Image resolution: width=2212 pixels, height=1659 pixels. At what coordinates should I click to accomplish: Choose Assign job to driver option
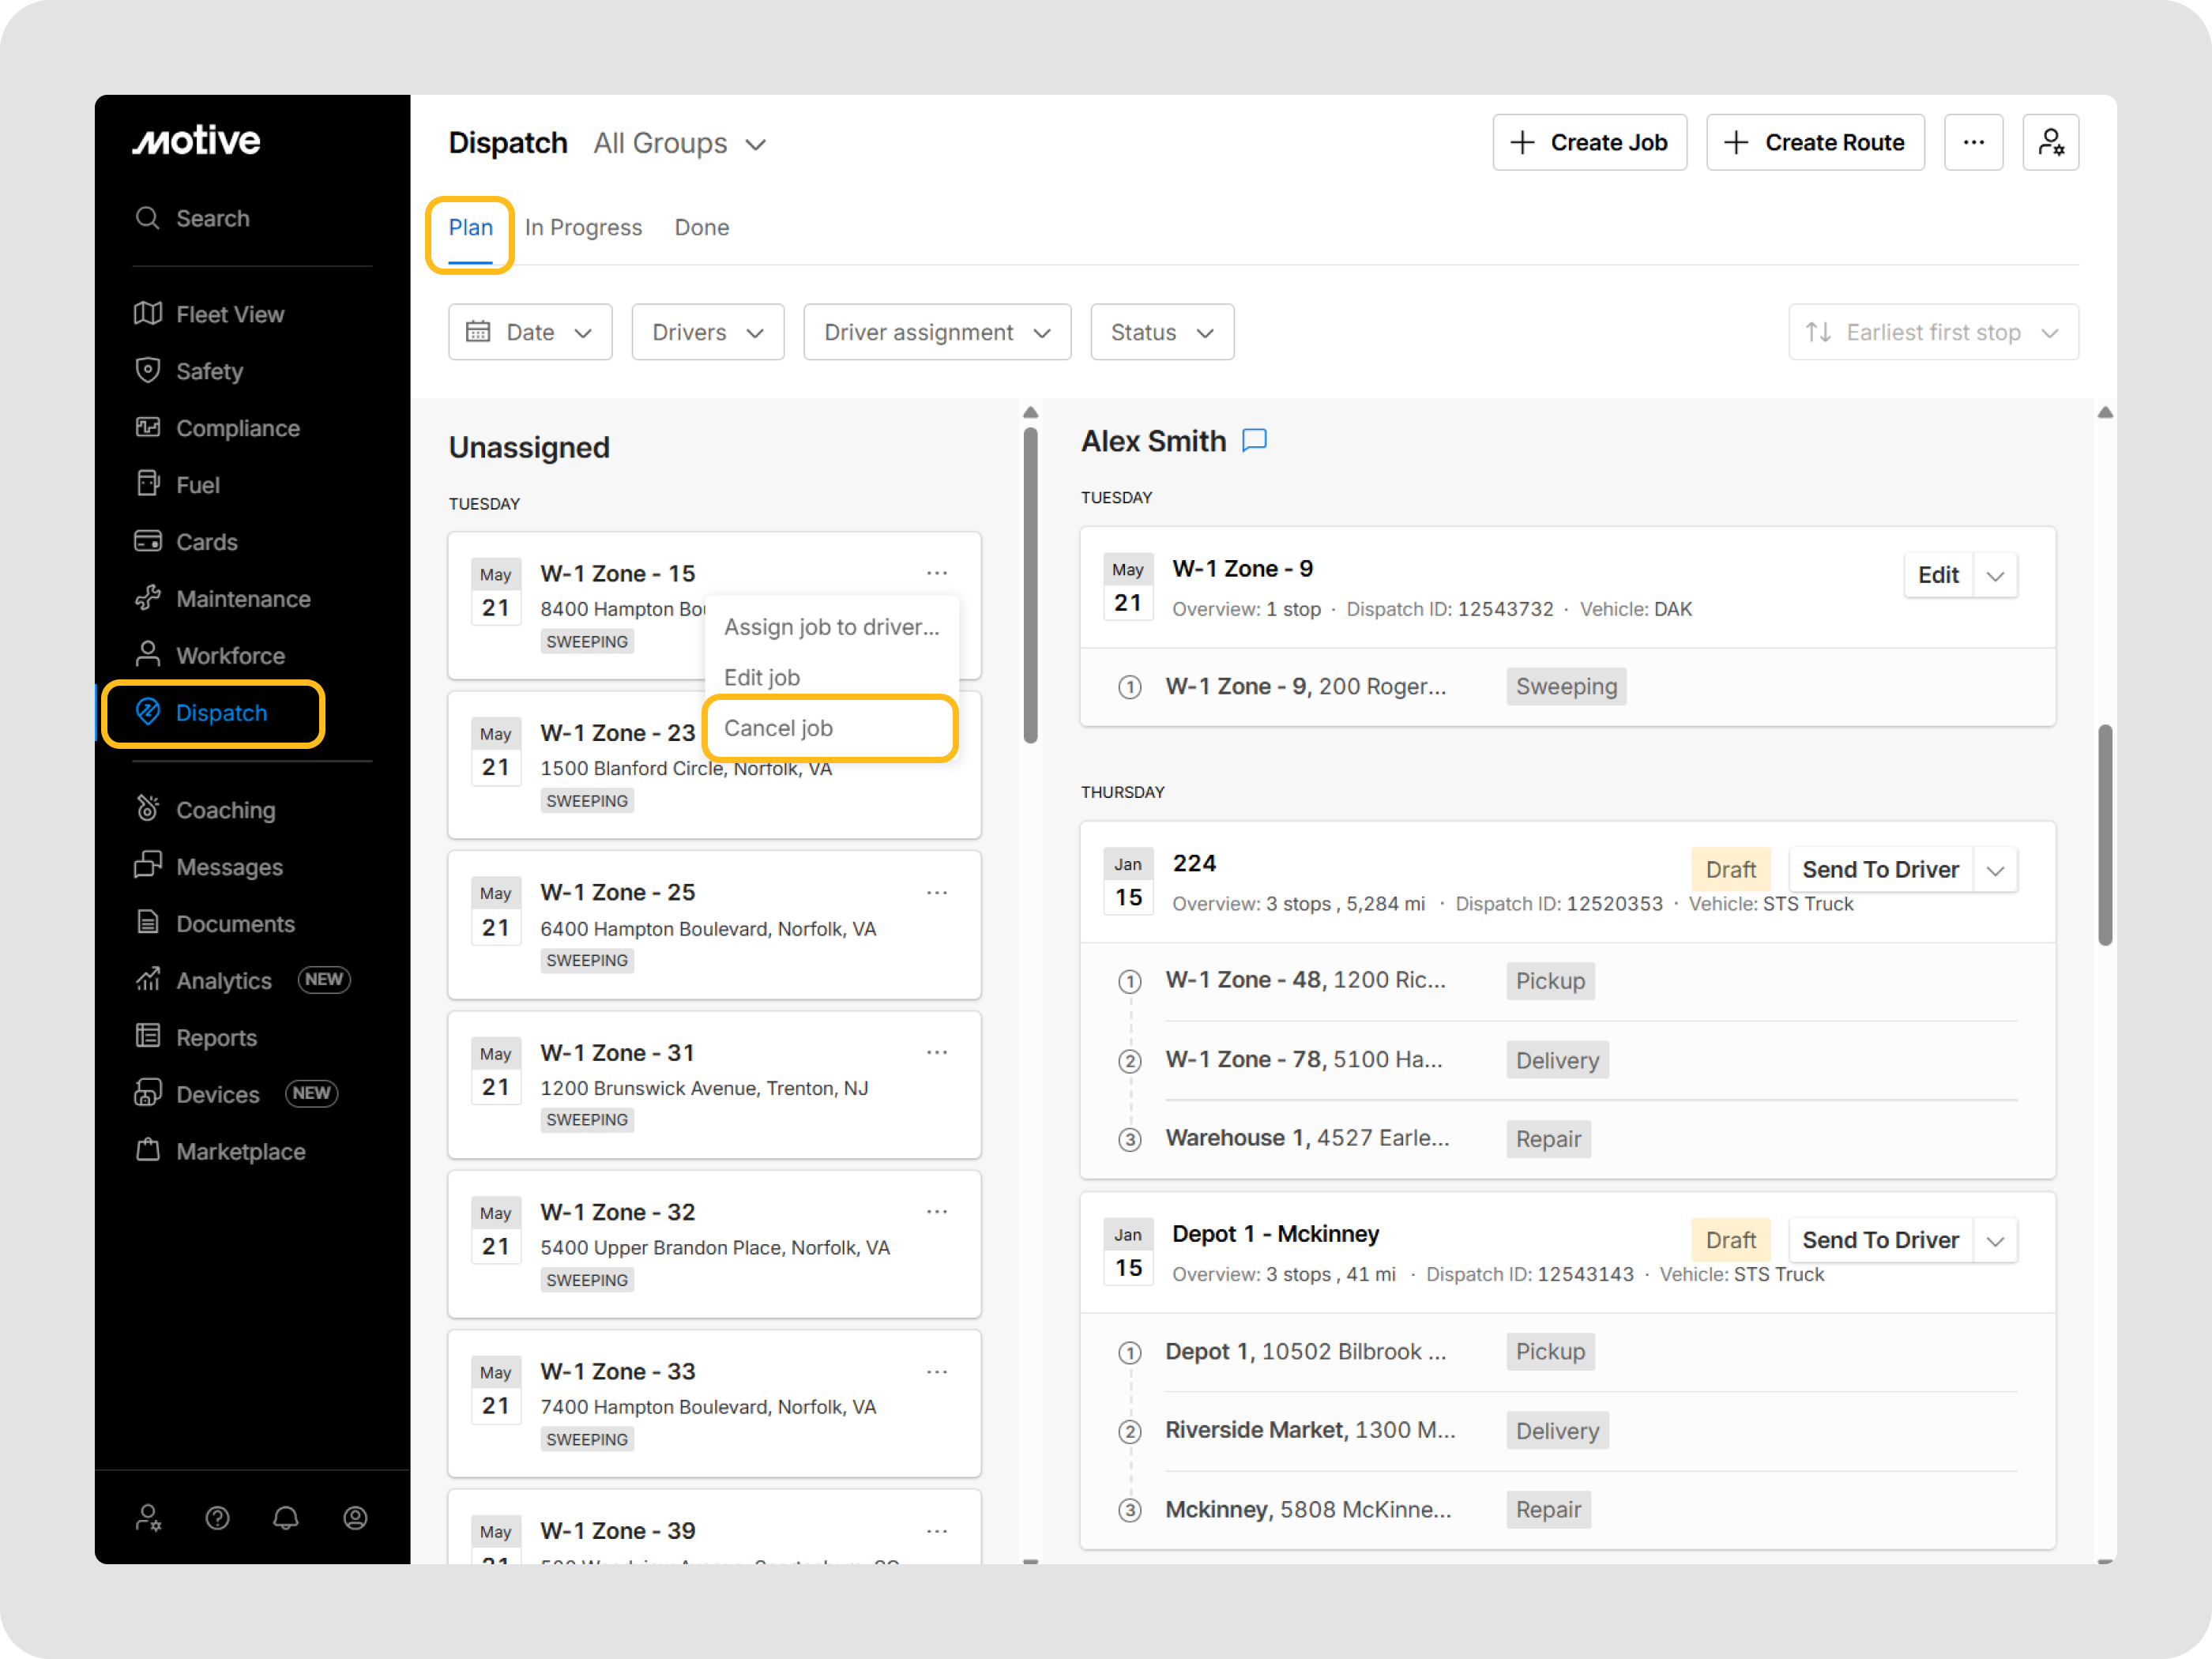tap(831, 627)
